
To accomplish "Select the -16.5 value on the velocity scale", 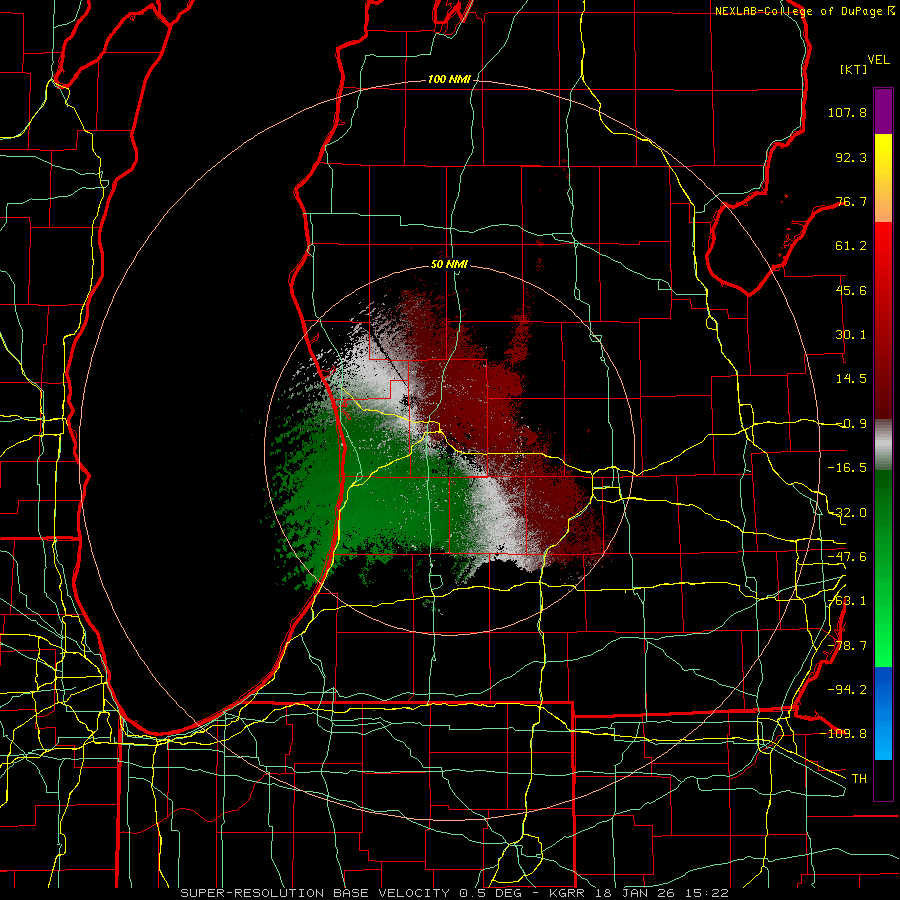I will [847, 468].
